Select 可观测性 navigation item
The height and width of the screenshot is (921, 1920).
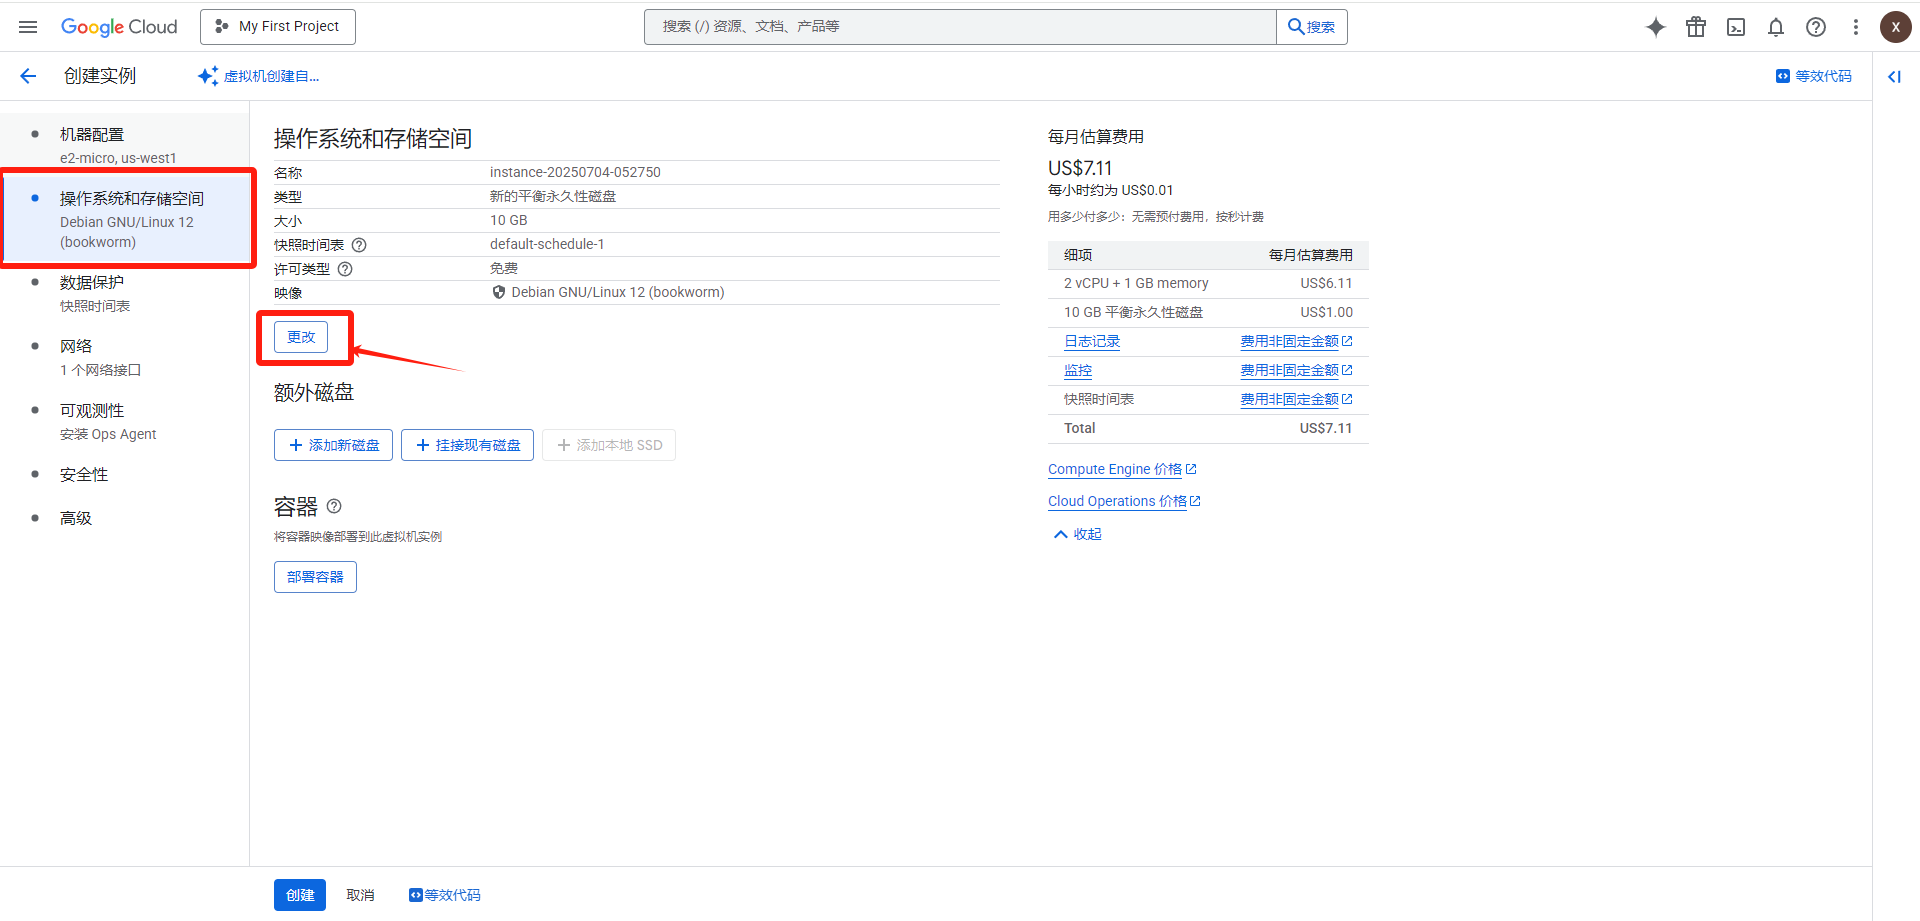point(125,421)
